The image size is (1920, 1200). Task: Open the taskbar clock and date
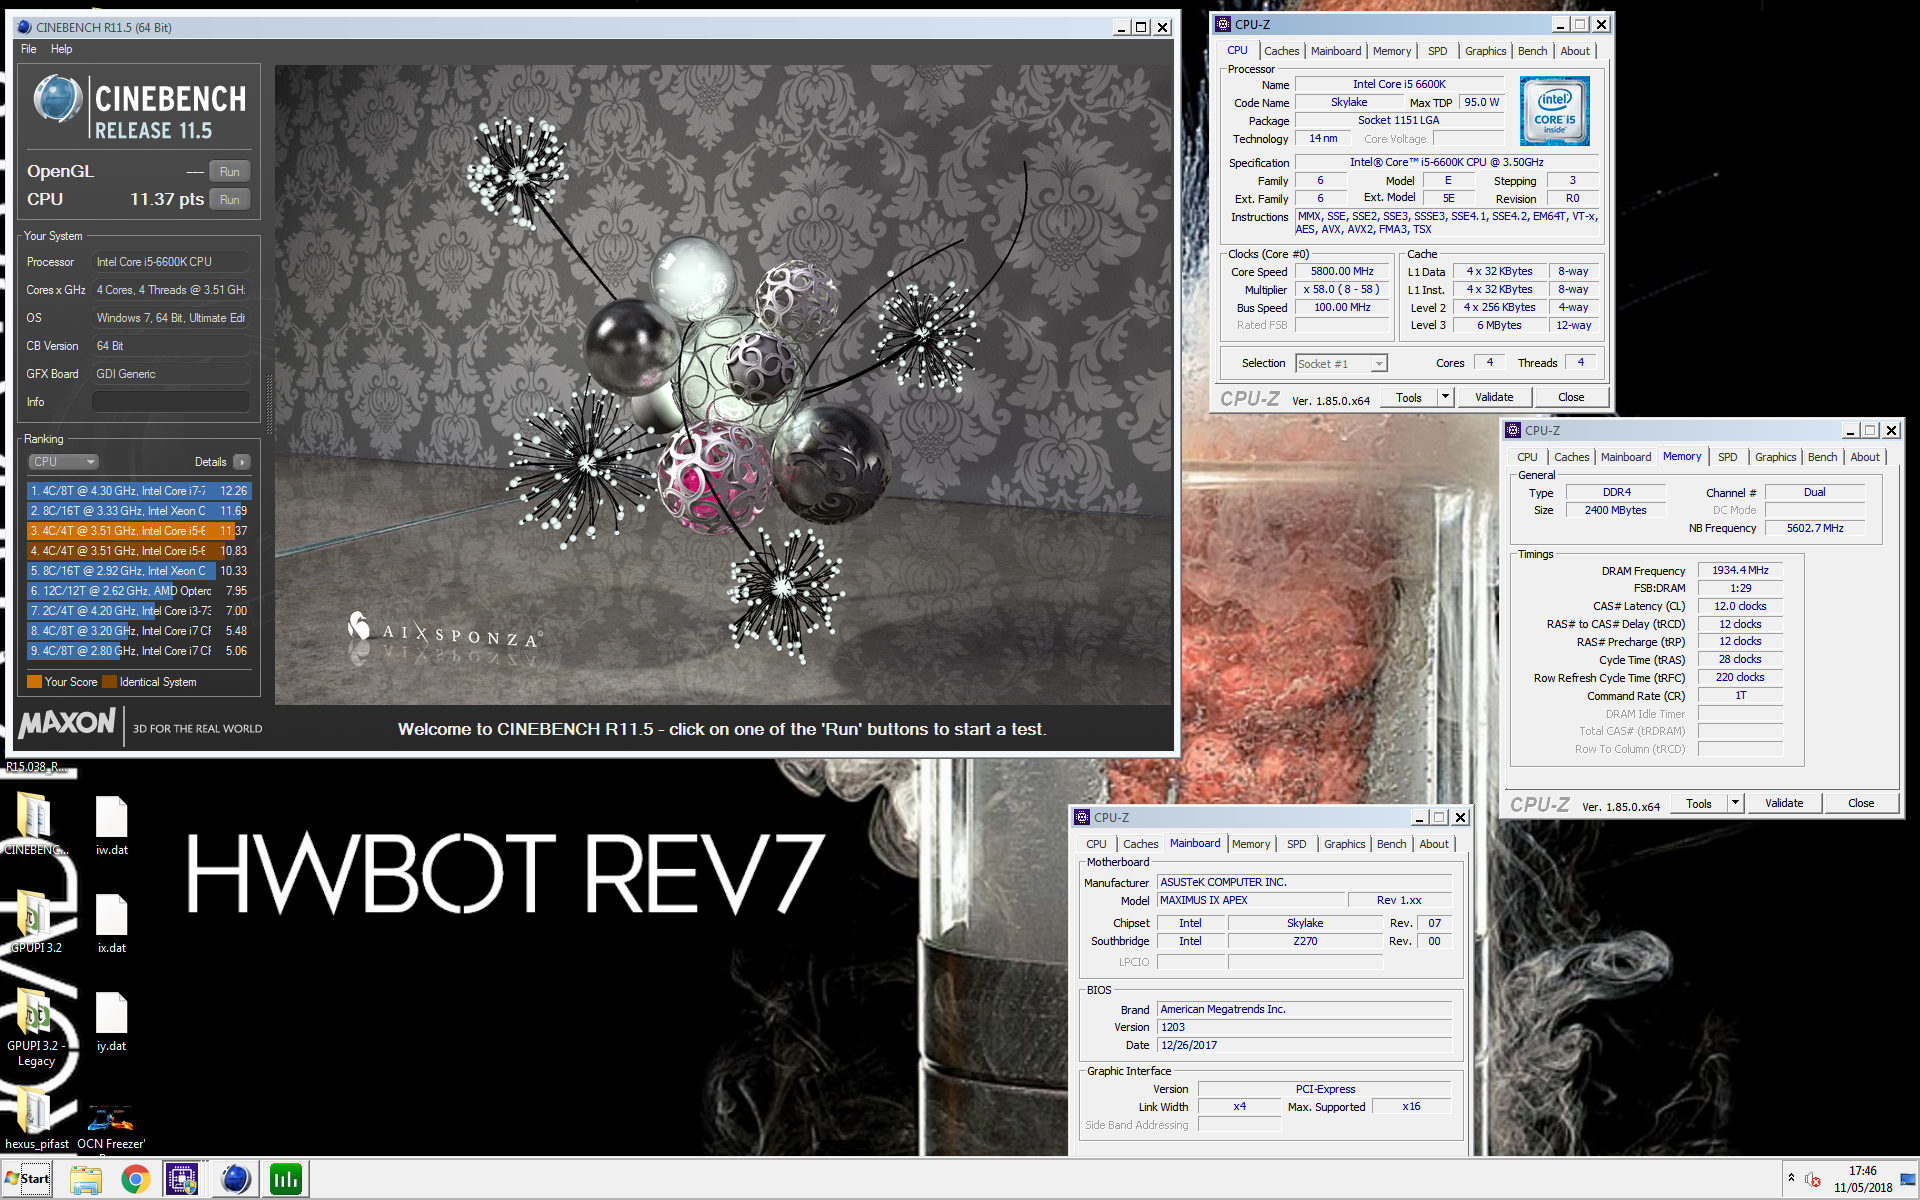pos(1862,1179)
